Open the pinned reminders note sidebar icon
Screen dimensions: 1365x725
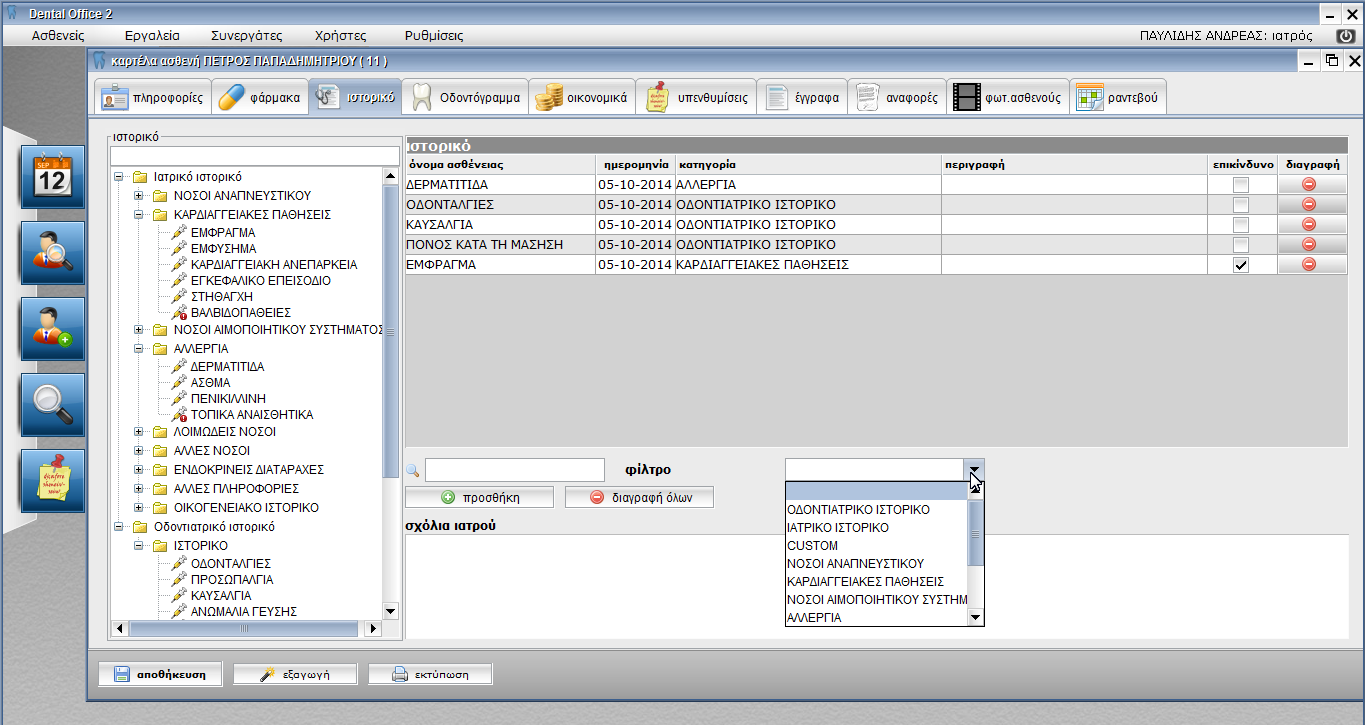tap(52, 481)
